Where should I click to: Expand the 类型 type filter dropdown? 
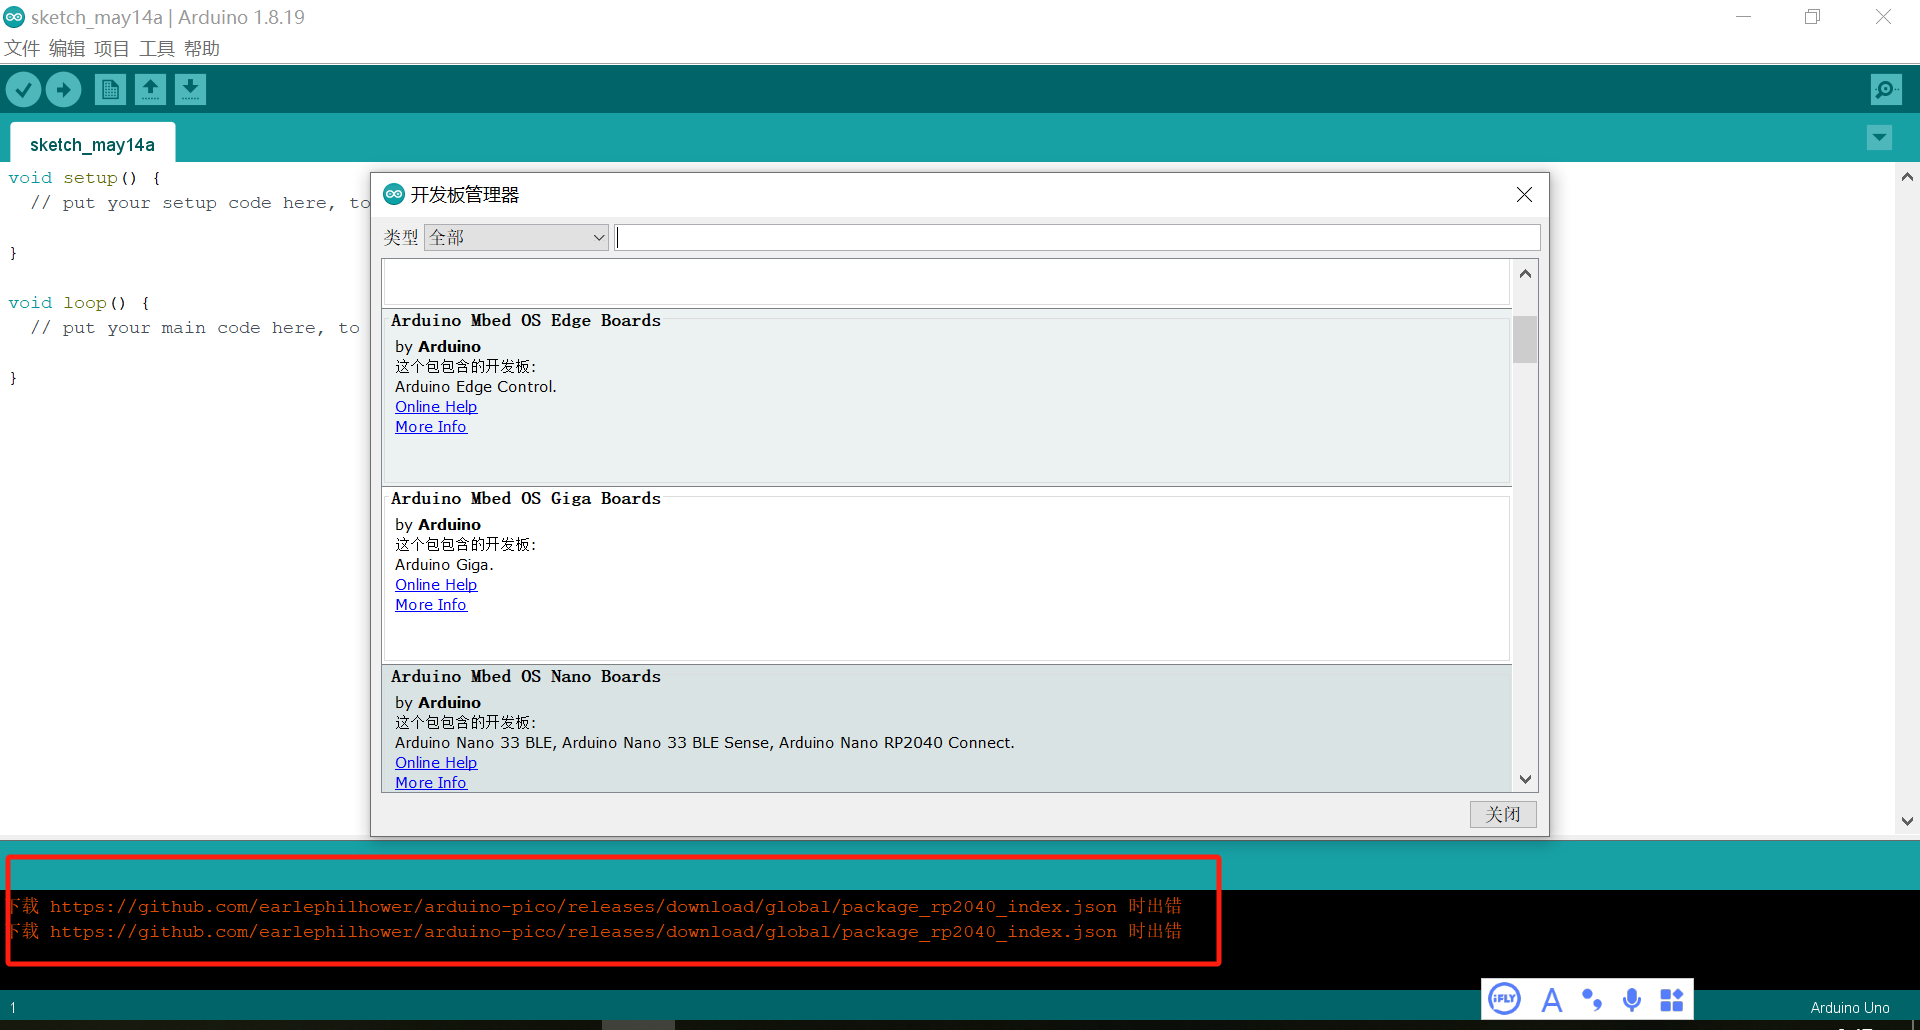[x=516, y=238]
